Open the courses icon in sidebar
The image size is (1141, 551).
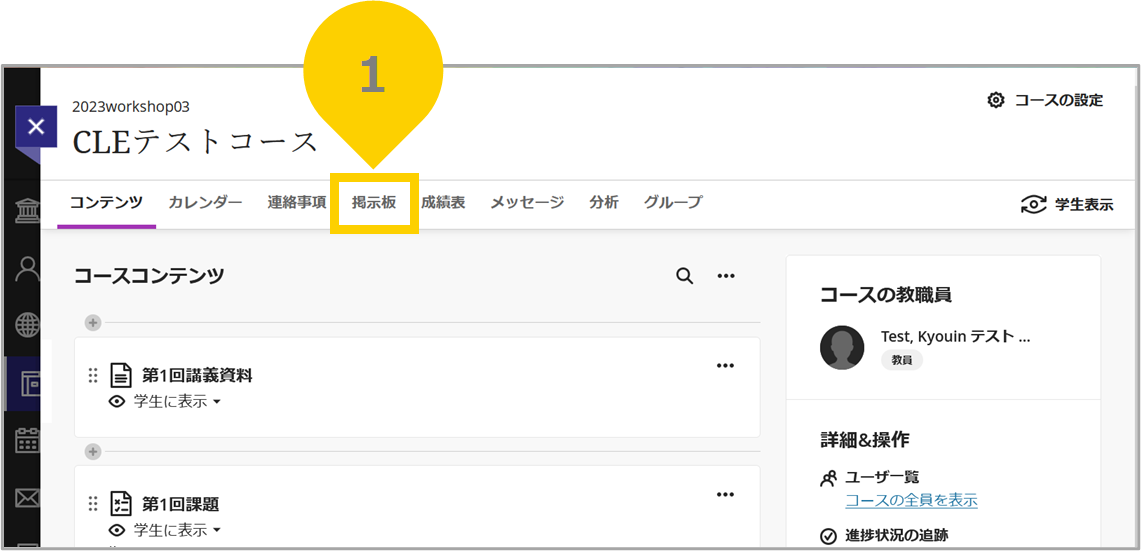pos(29,384)
